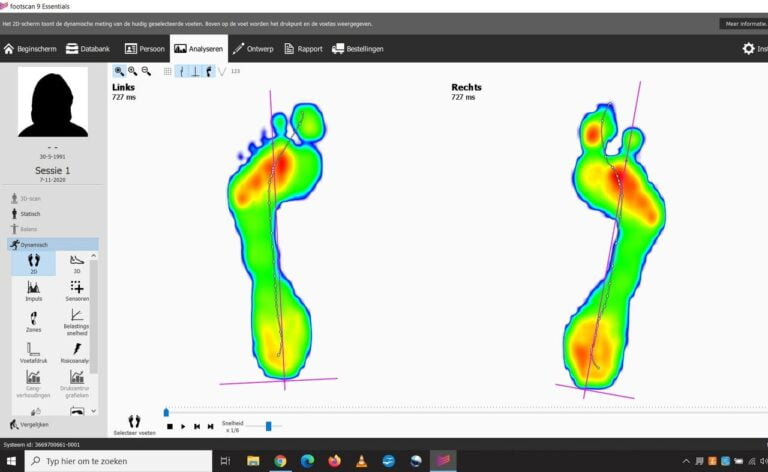This screenshot has height=472, width=768.
Task: Collapse the Dynamisch section
Action: coord(35,244)
